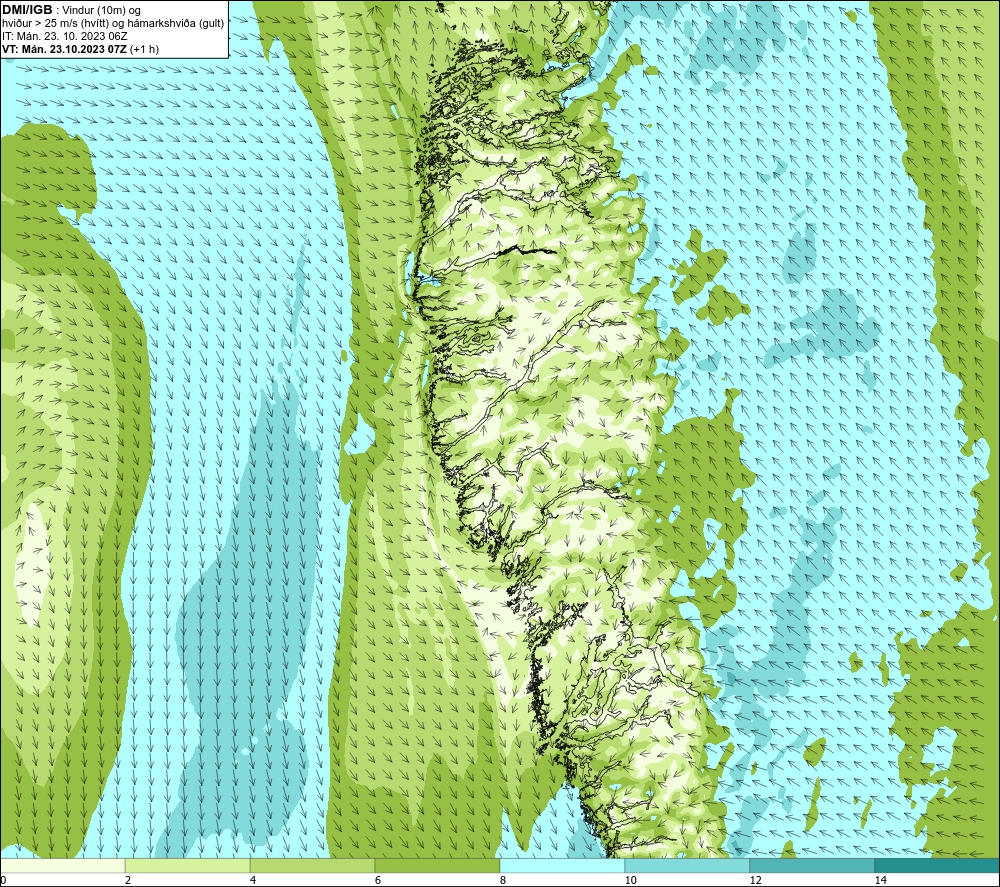The height and width of the screenshot is (887, 1000).
Task: Click the 10–12 m/s cyan legend swatch
Action: 688,865
